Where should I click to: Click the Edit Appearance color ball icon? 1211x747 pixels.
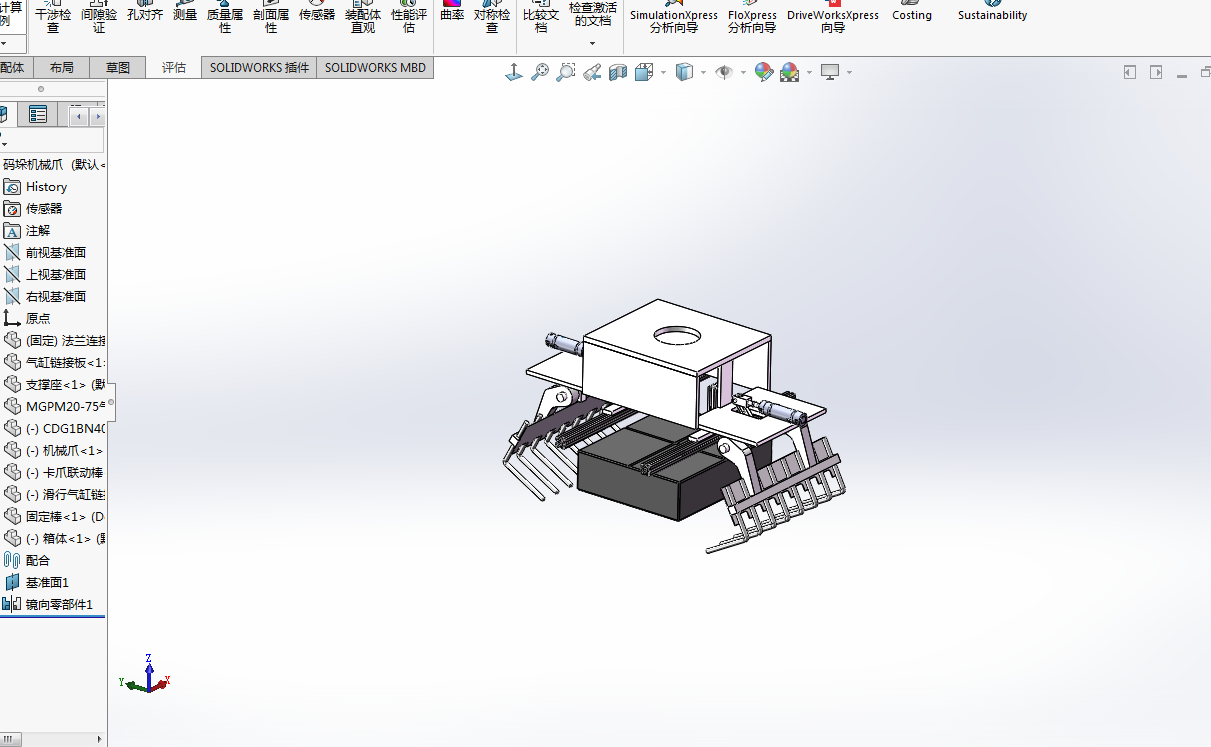coord(764,72)
